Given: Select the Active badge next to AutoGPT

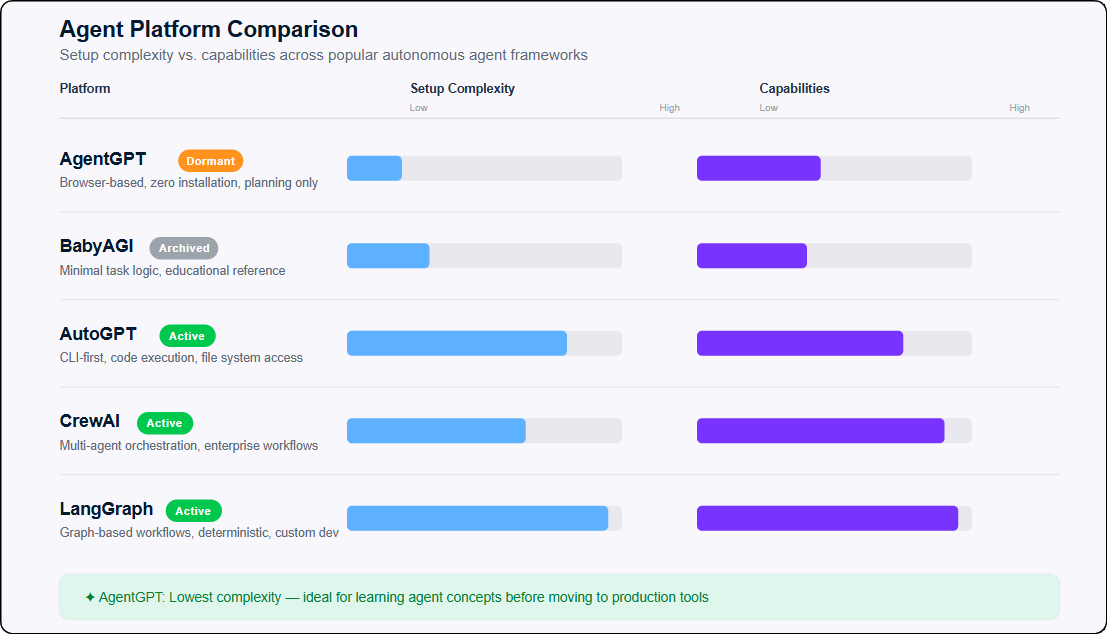Looking at the screenshot, I should click(187, 336).
